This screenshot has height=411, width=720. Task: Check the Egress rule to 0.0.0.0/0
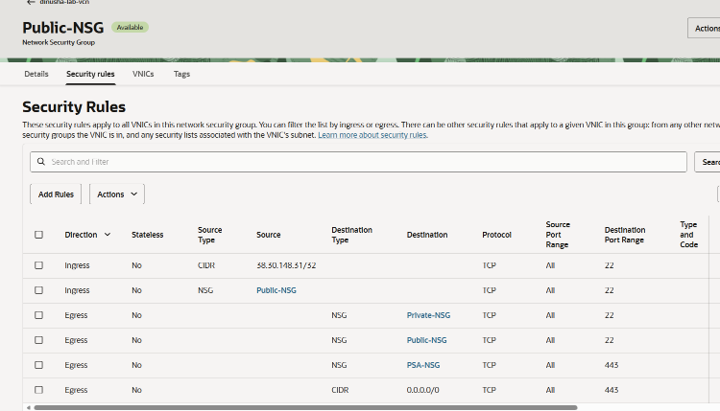(x=39, y=390)
